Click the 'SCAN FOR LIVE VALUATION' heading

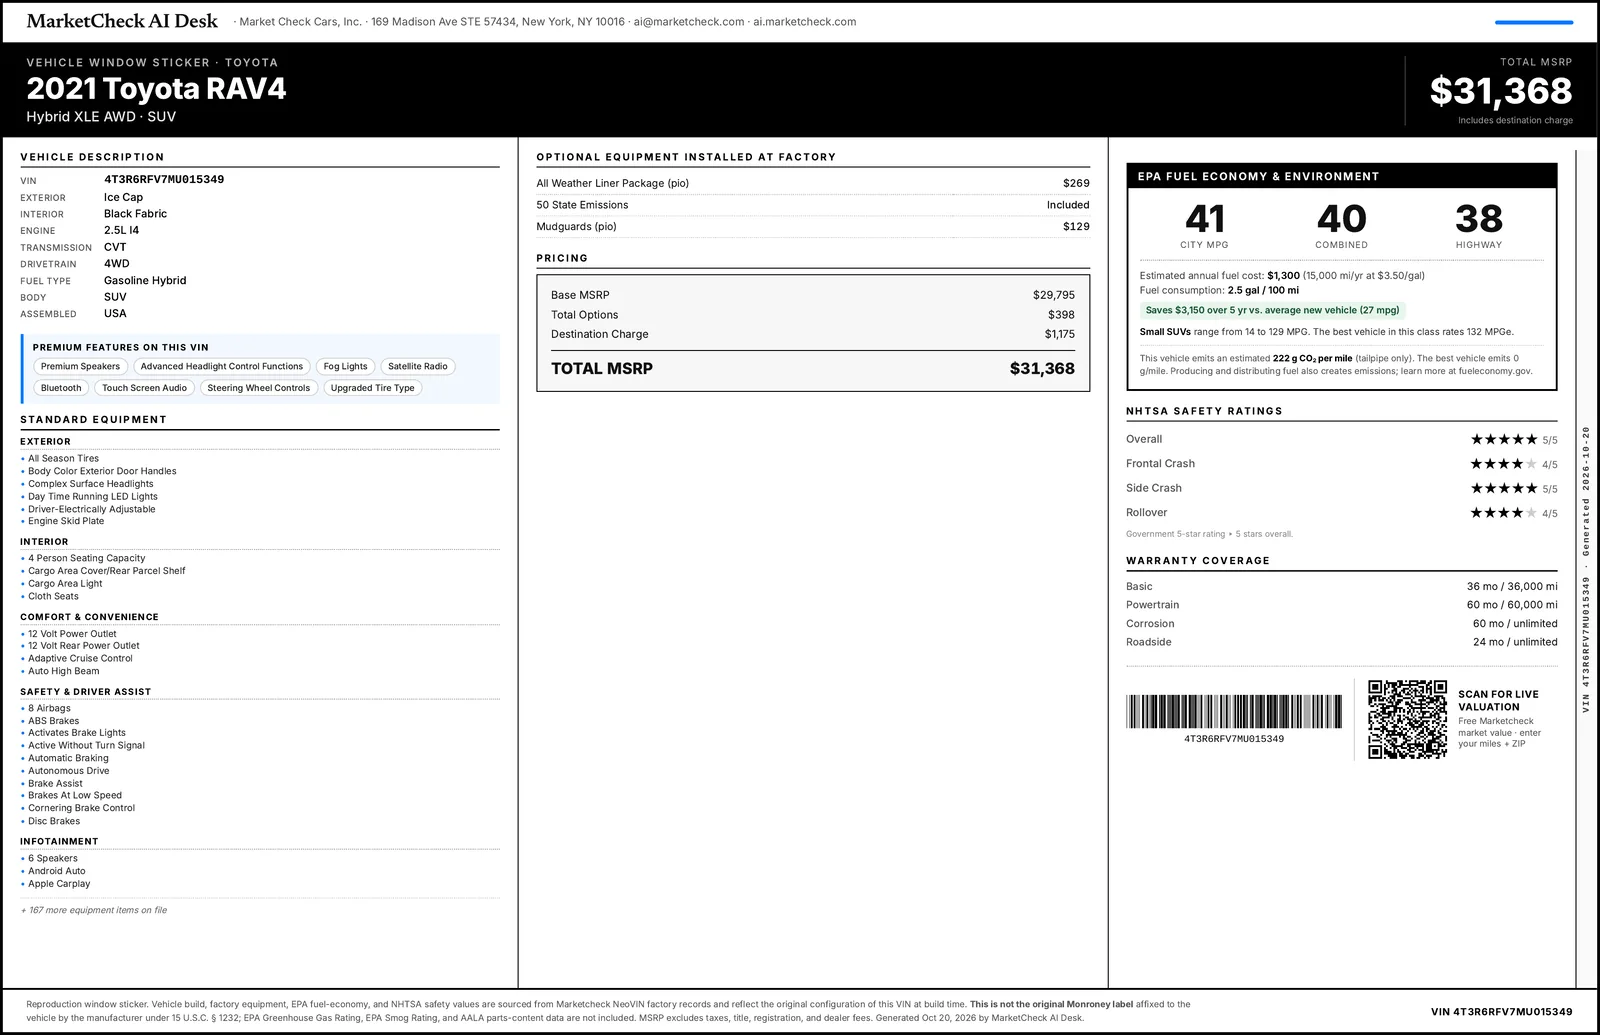1498,700
